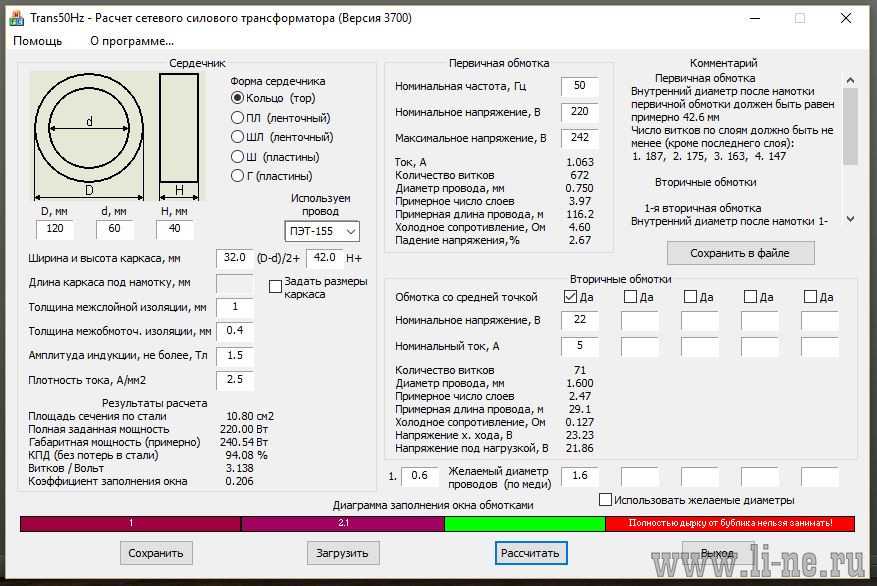
Task: Click the Толщина межслойной изоляции field
Action: [x=235, y=307]
